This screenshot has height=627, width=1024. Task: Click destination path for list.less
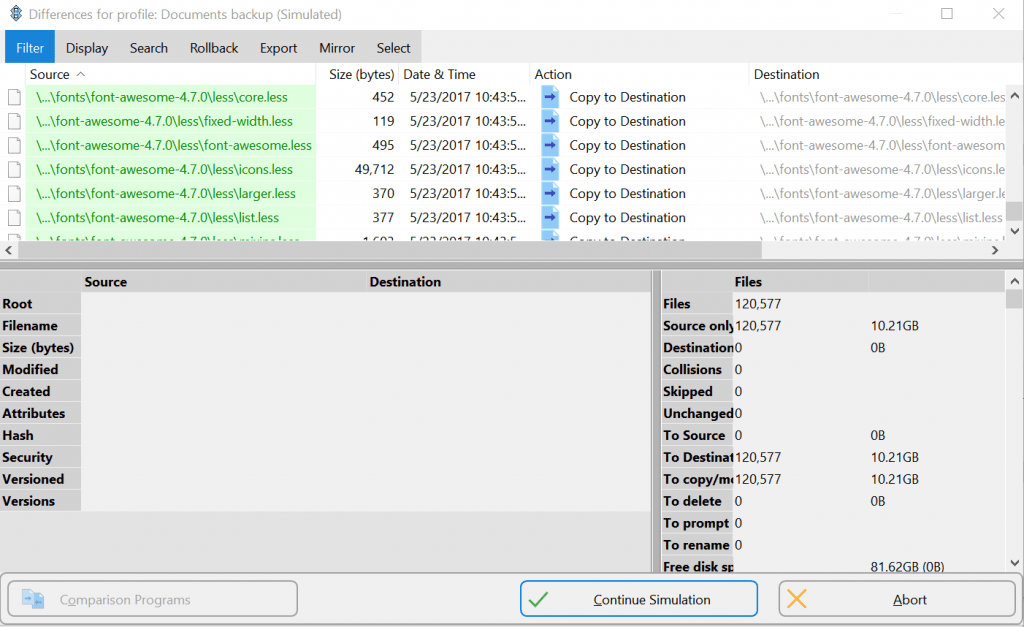pos(881,218)
